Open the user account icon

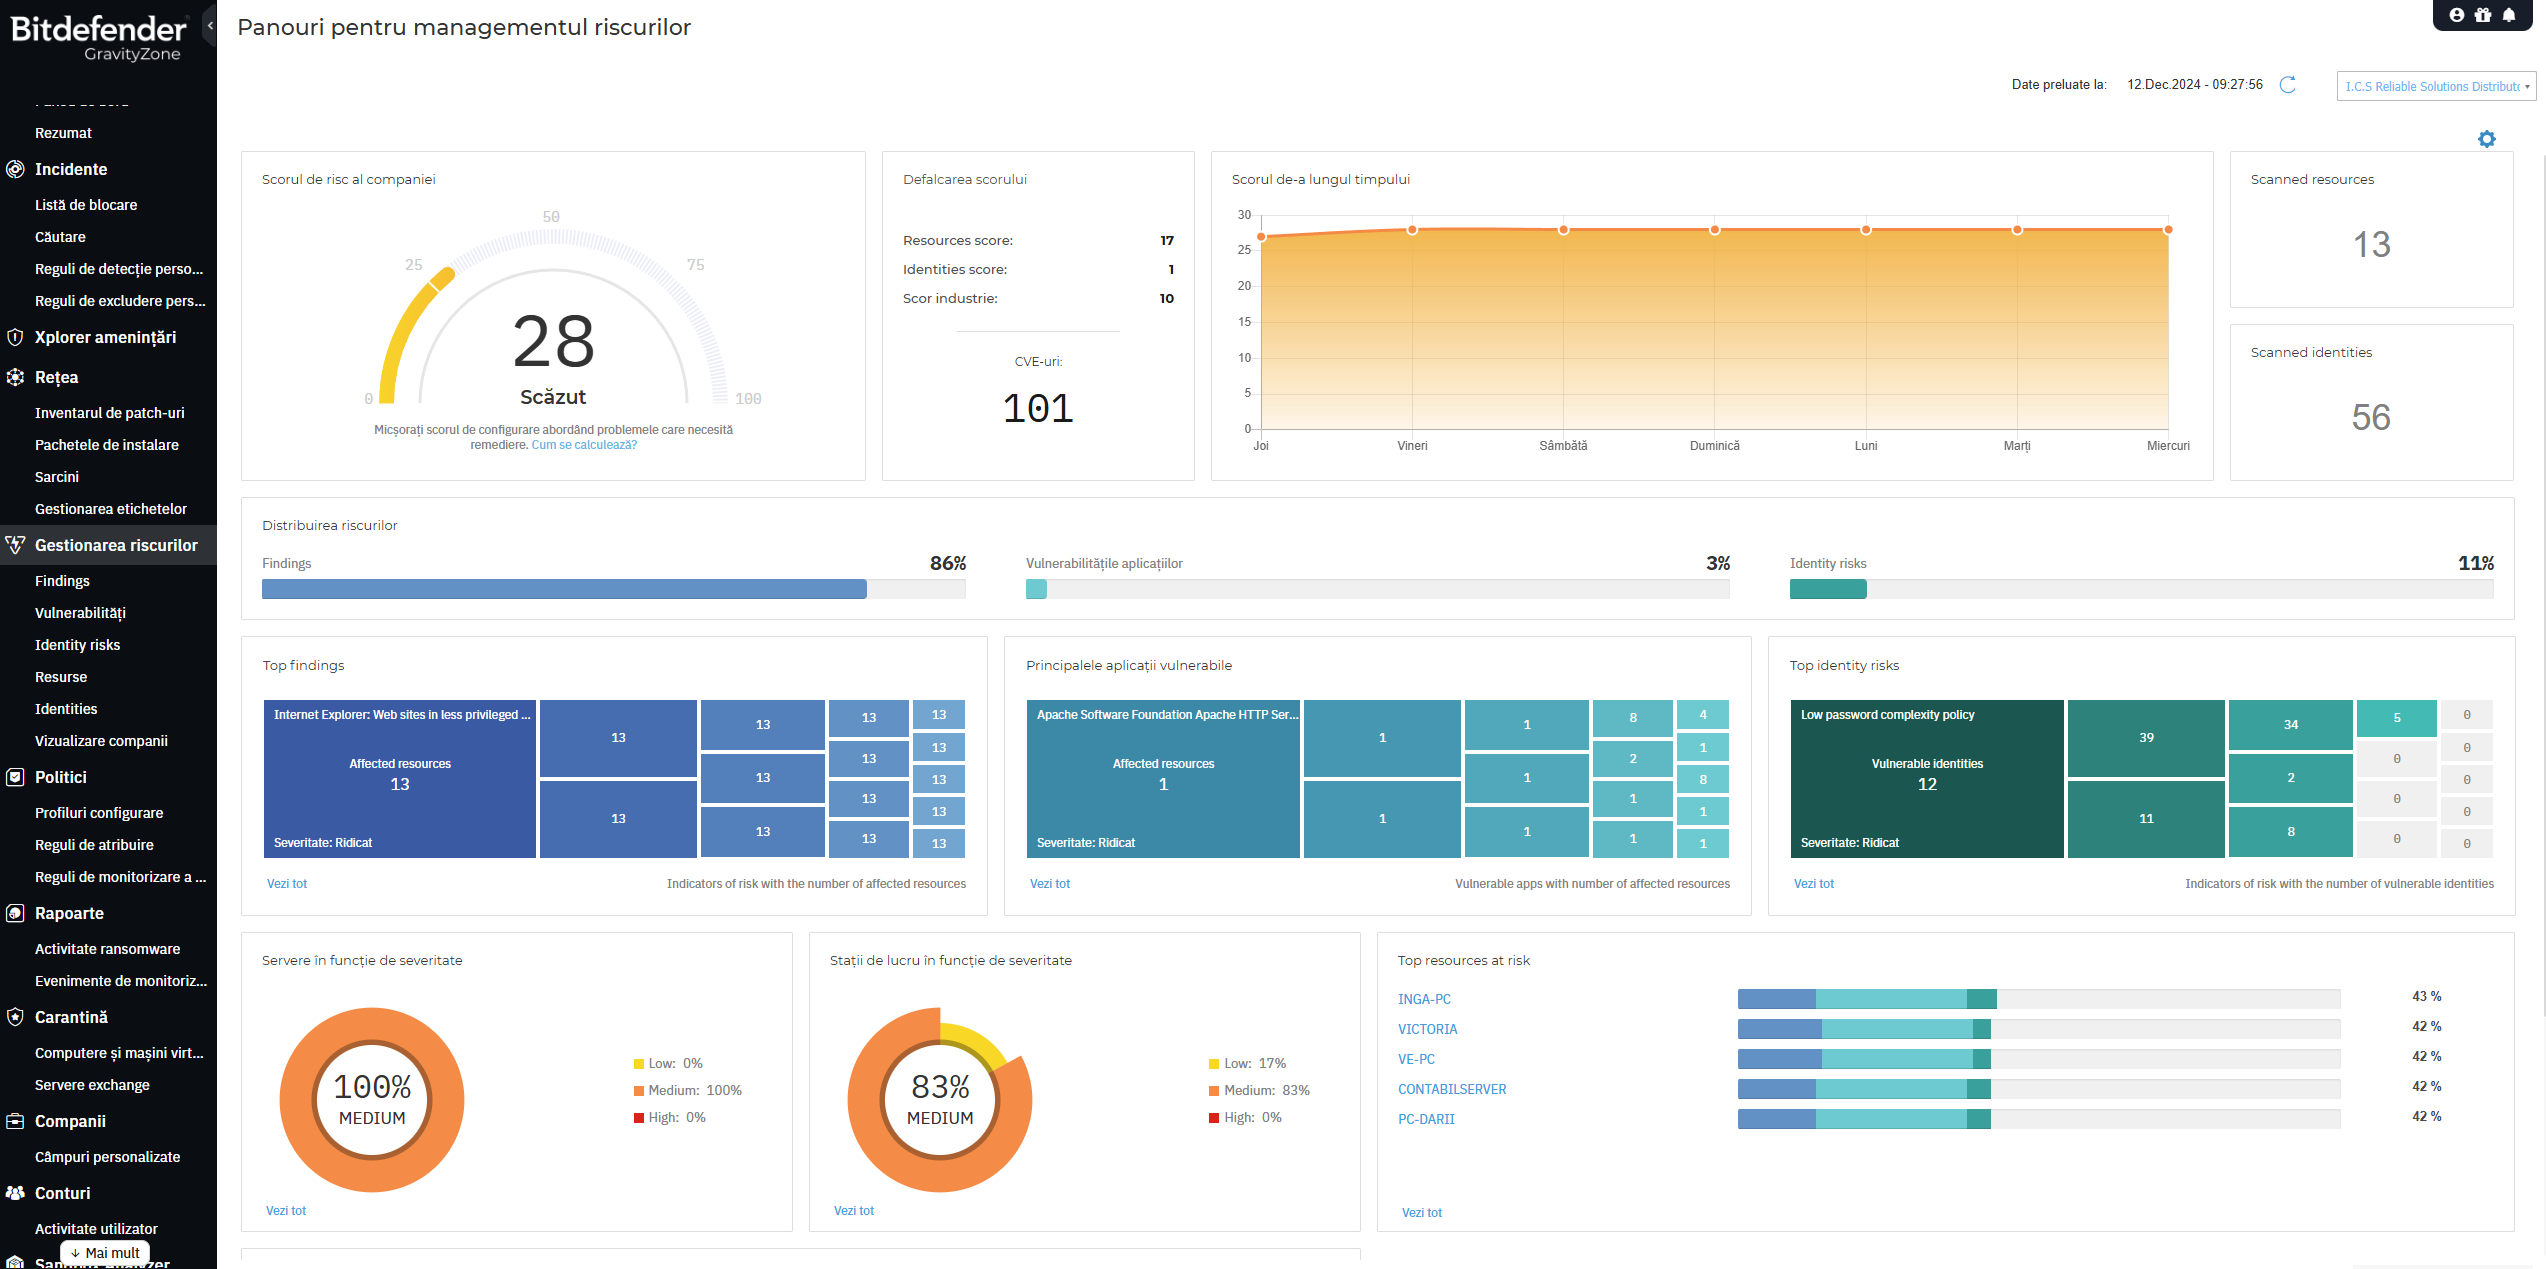click(x=2456, y=15)
